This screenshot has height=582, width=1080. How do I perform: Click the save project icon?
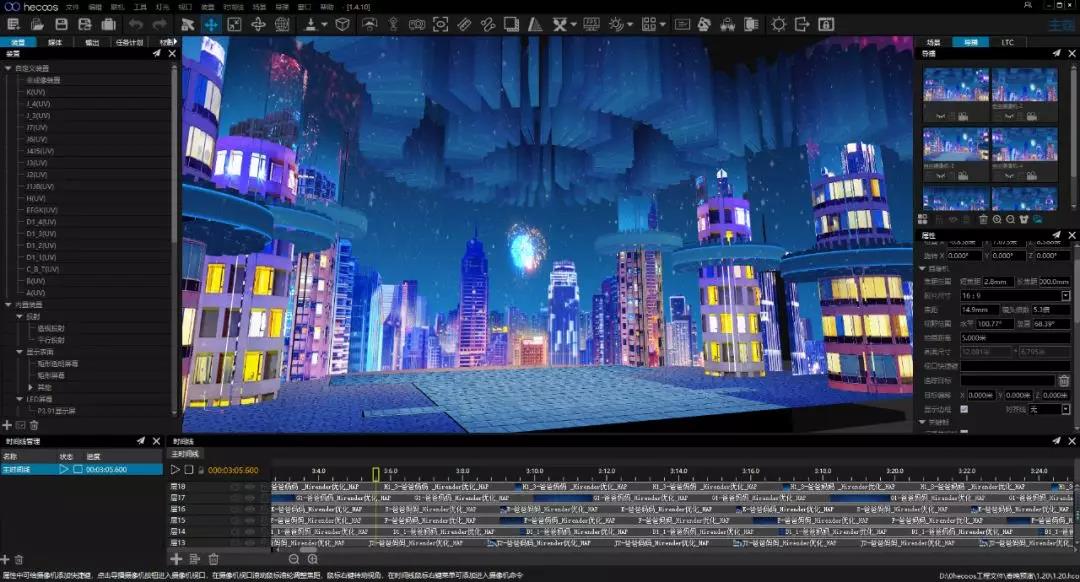coord(61,25)
